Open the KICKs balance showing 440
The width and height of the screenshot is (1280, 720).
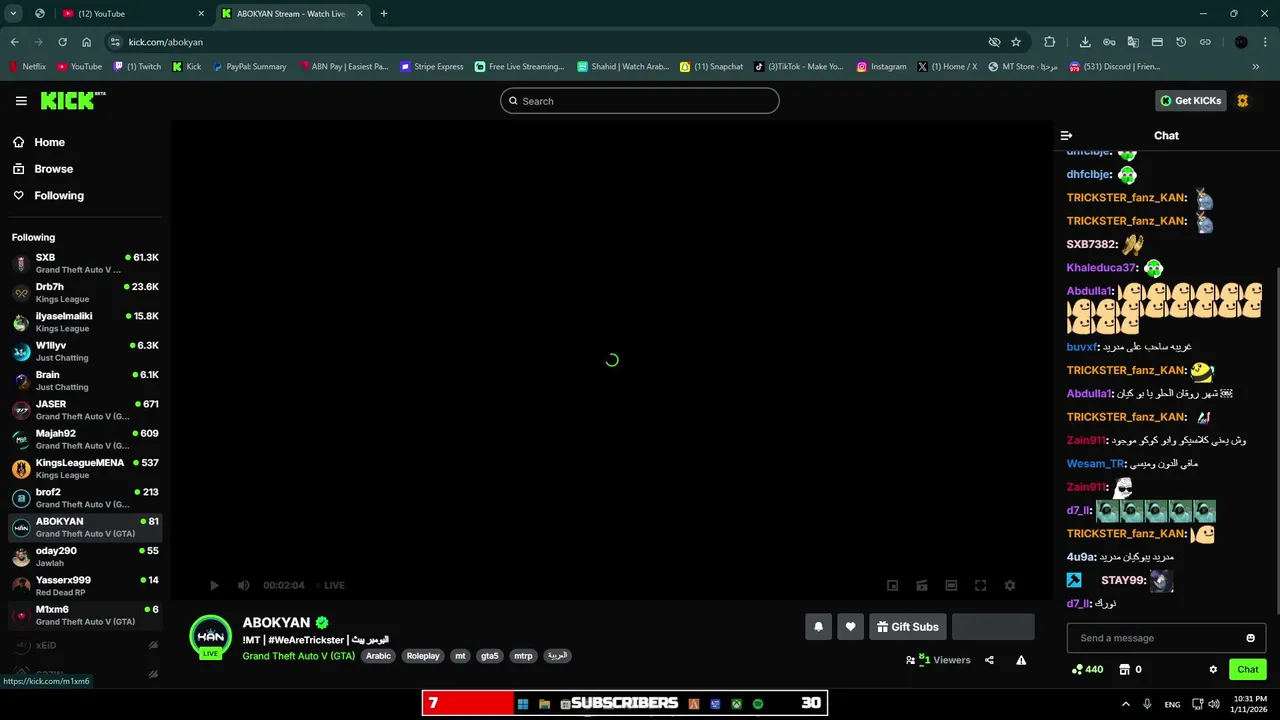[1087, 669]
